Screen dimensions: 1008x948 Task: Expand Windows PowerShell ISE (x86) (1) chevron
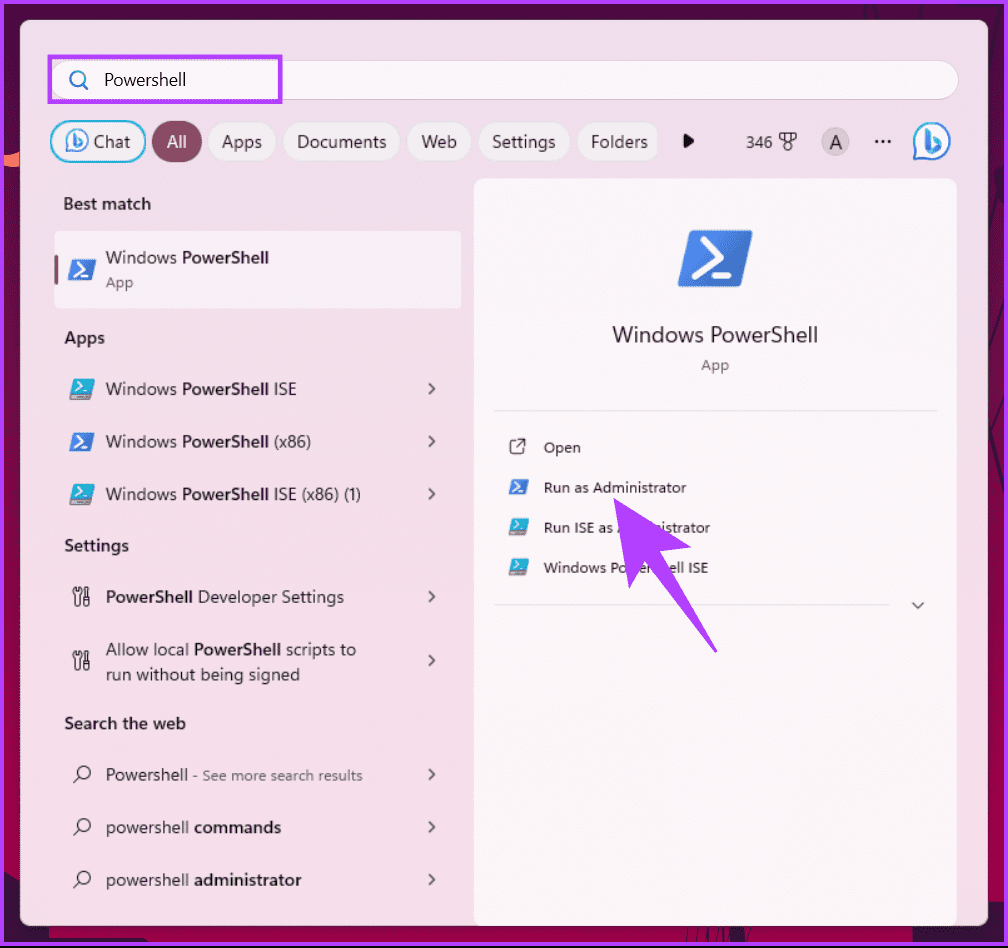coord(431,494)
